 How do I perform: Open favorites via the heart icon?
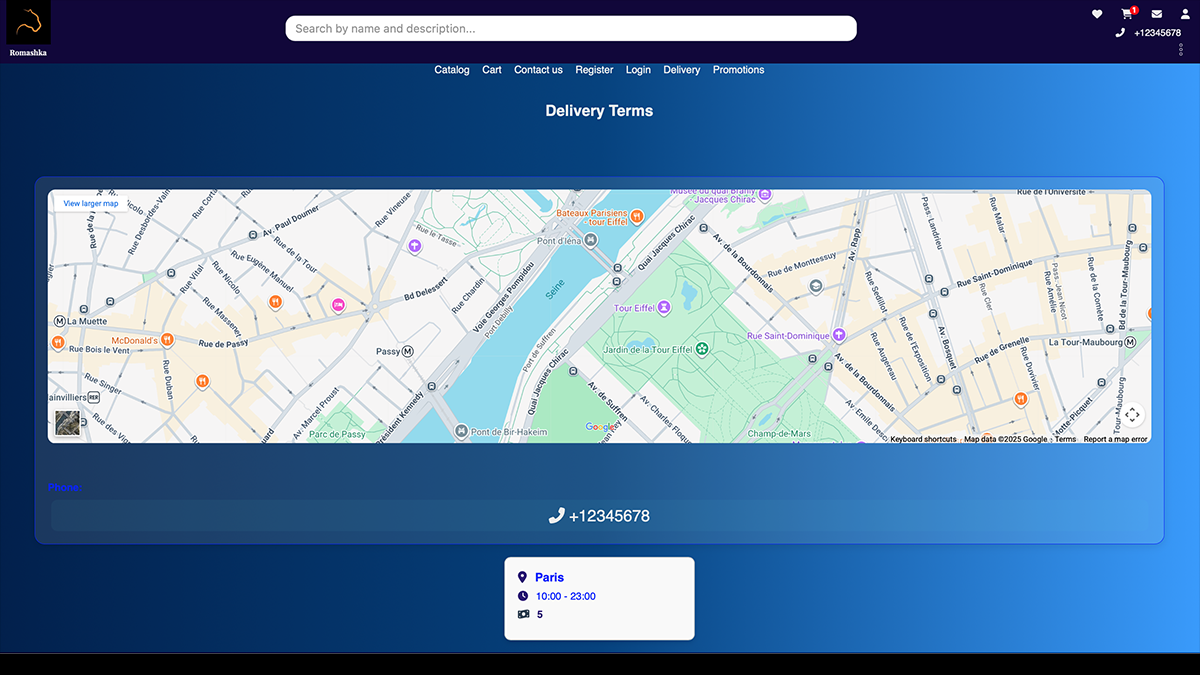1097,14
